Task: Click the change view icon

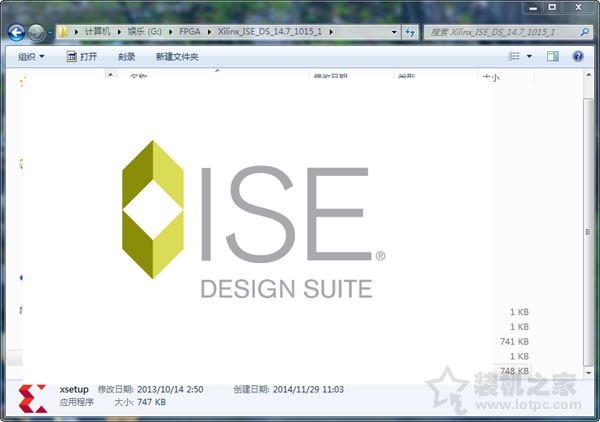Action: [514, 57]
